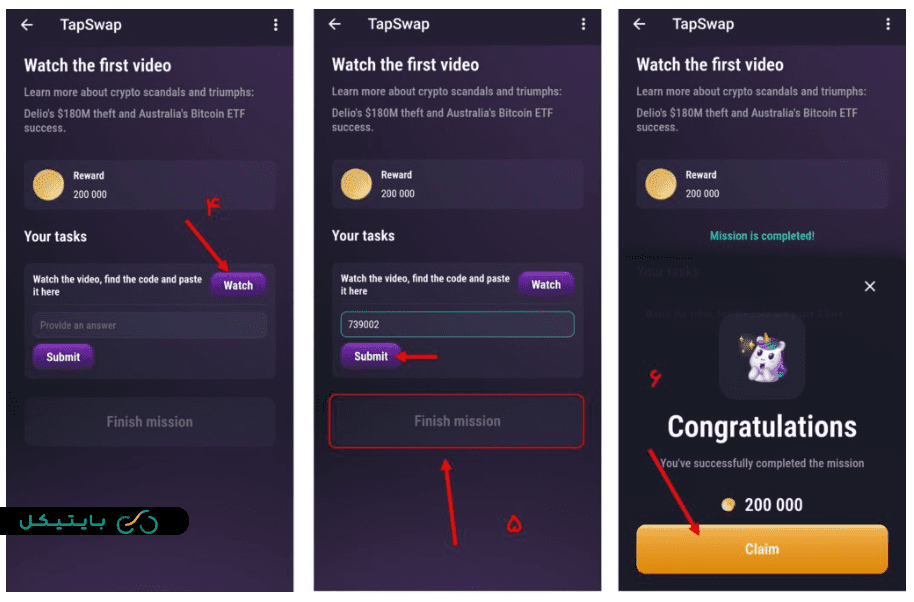The height and width of the screenshot is (602, 914).
Task: Tap the back arrow on the first panel
Action: tap(27, 24)
